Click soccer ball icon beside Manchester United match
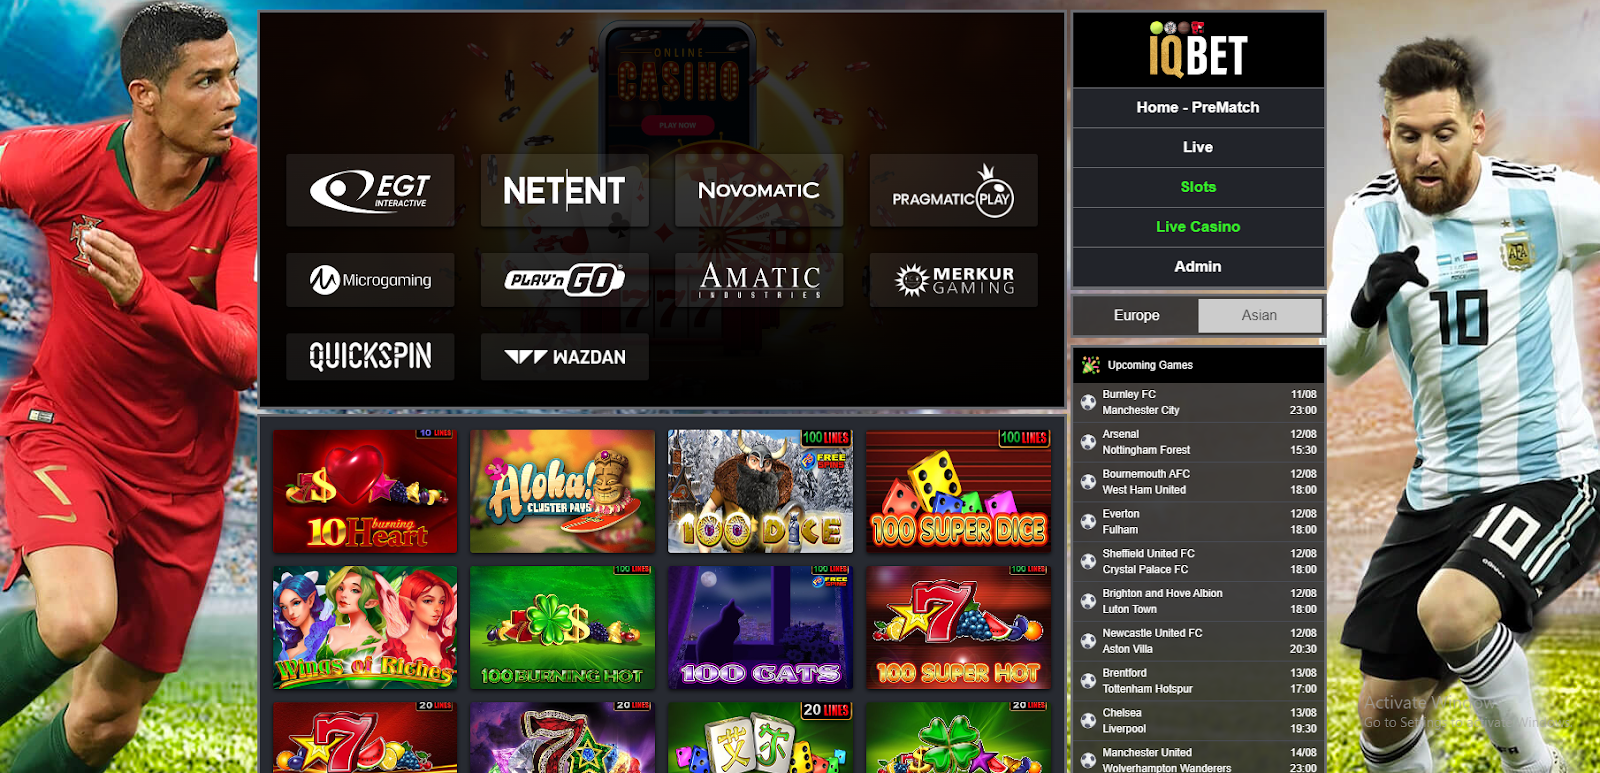The height and width of the screenshot is (773, 1600). tap(1088, 760)
